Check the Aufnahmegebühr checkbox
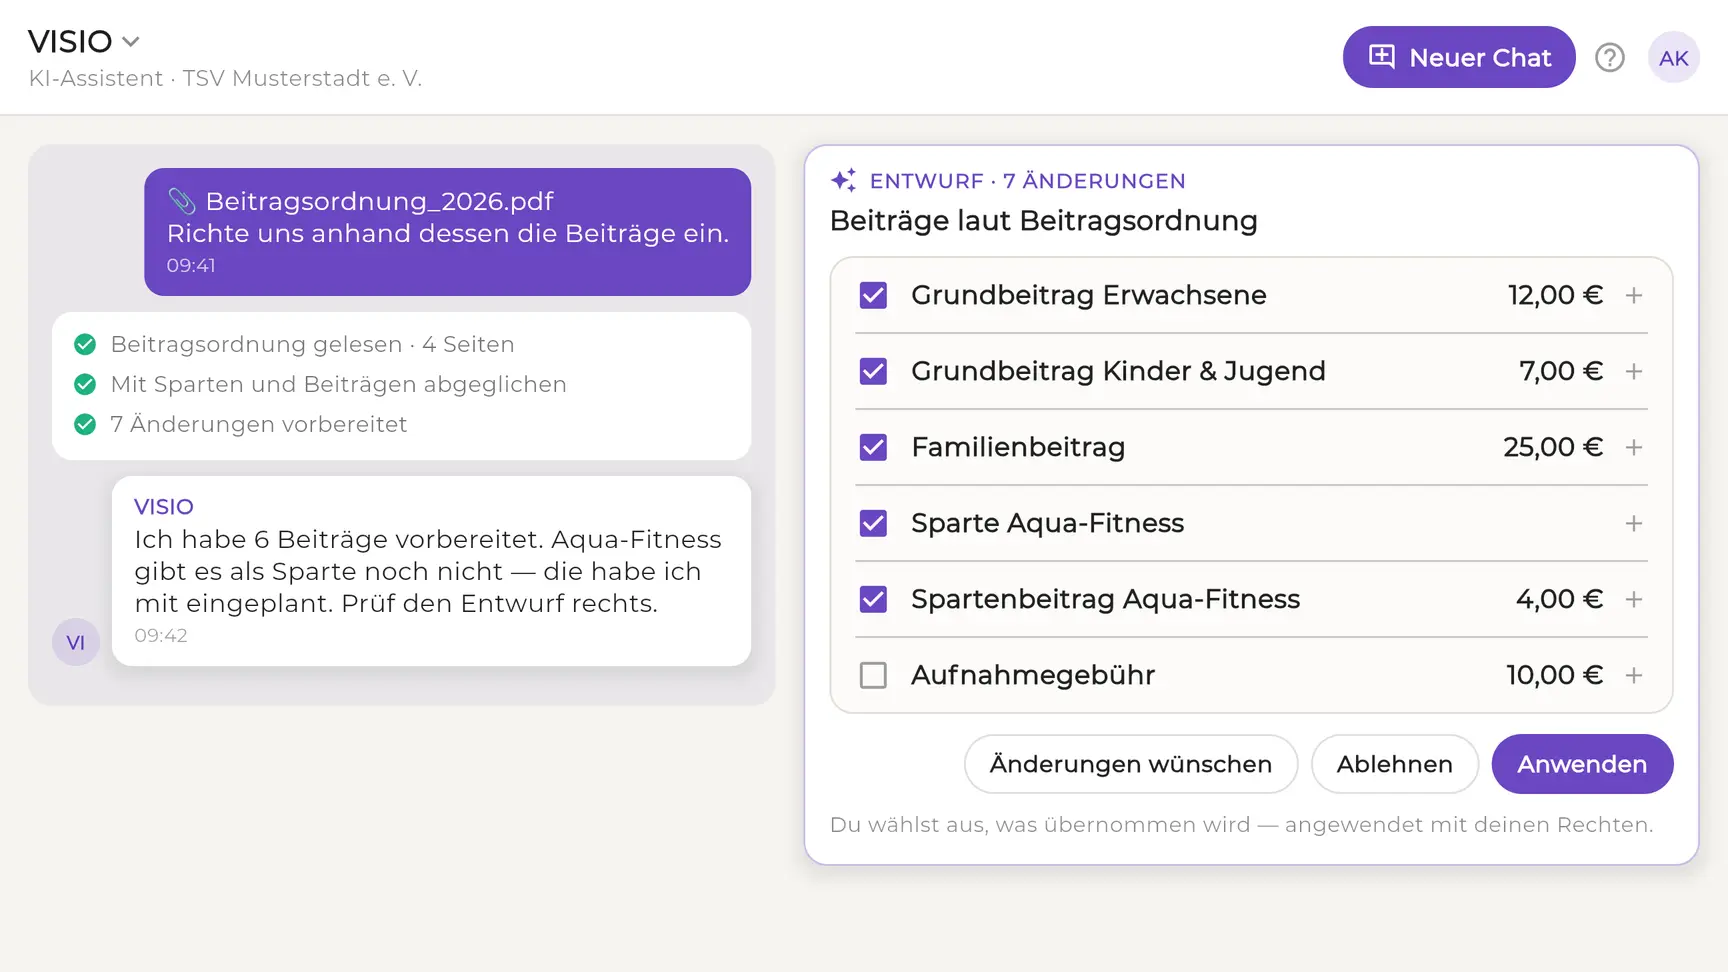1728x972 pixels. (x=873, y=675)
